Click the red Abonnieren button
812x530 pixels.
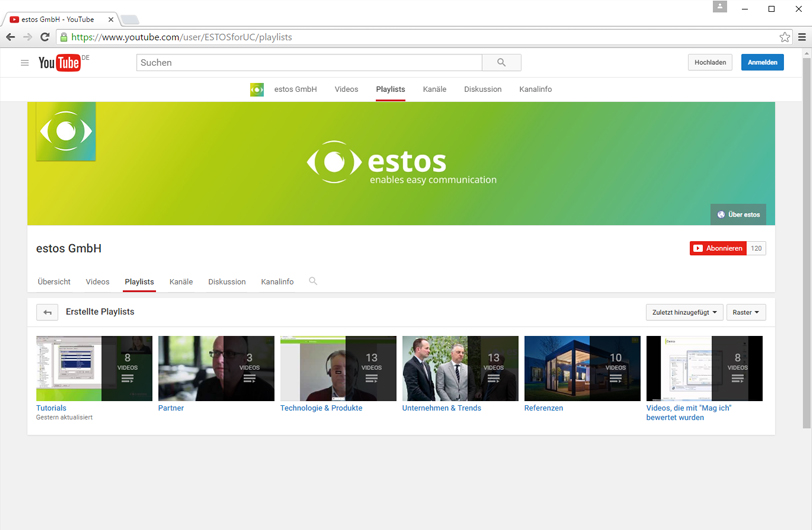point(718,248)
